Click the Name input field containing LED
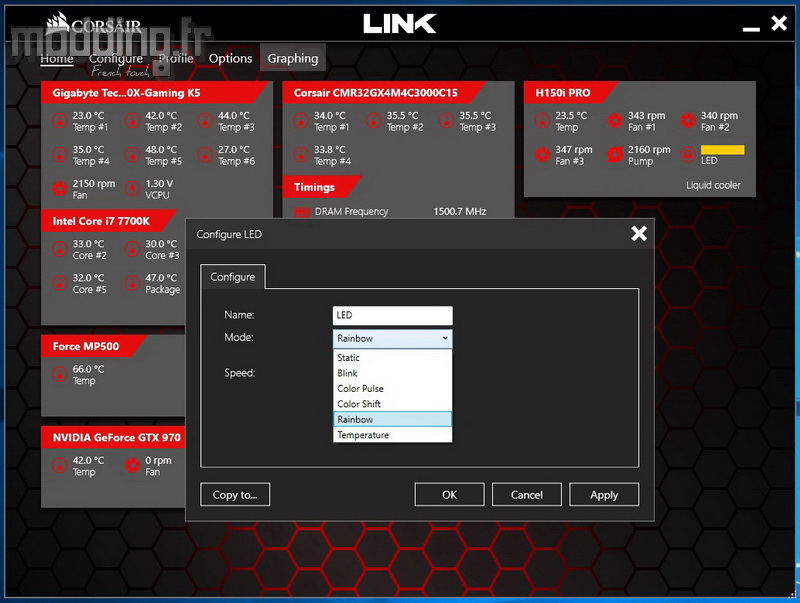The height and width of the screenshot is (603, 800). [x=392, y=315]
